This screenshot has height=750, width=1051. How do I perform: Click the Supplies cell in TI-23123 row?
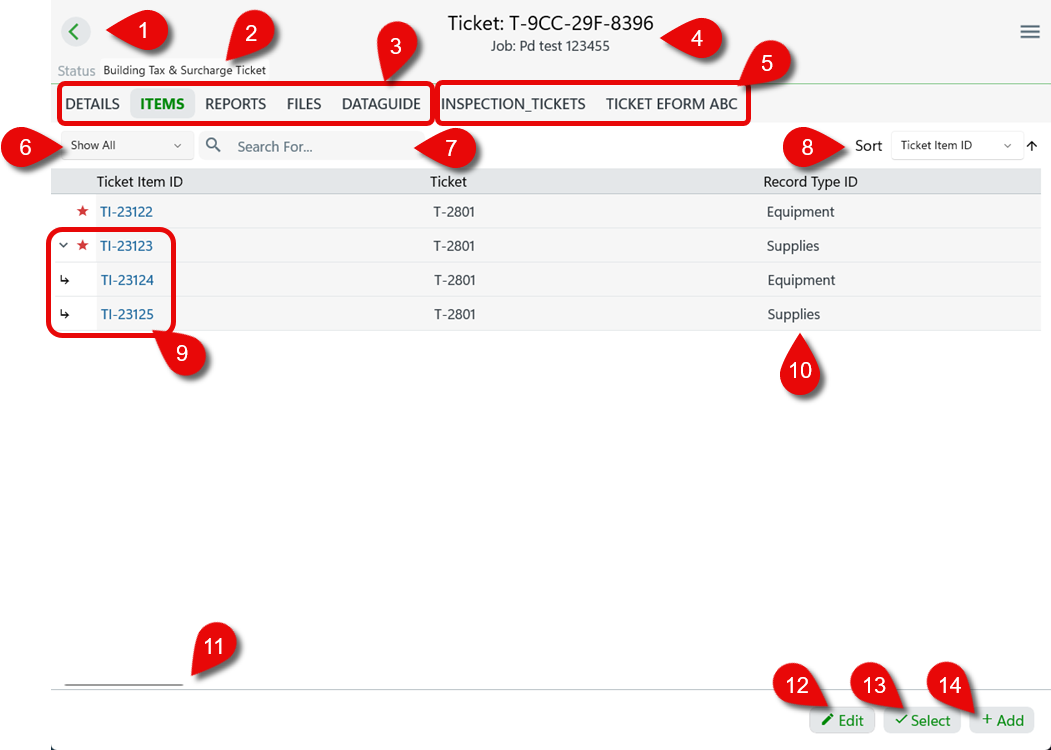792,246
